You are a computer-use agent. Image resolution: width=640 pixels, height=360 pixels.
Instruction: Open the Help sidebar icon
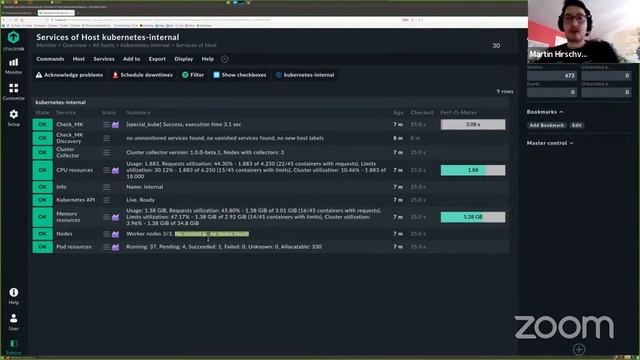tap(13, 296)
